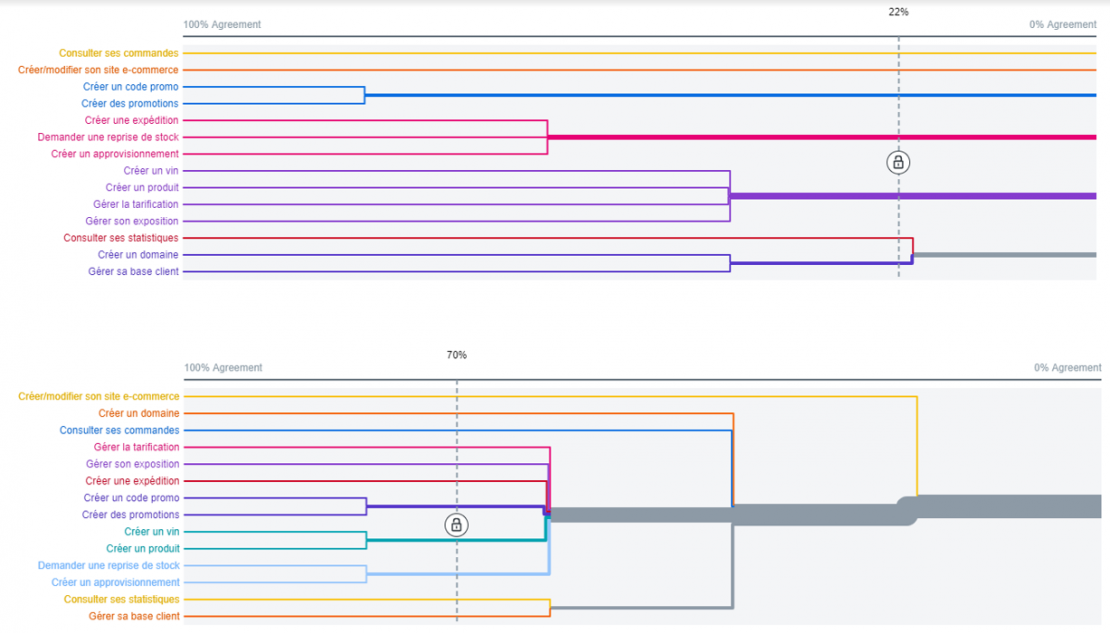Click the yellow 'Consulter ses commandes' label
Viewport: 1110px width, 633px height.
click(x=118, y=53)
